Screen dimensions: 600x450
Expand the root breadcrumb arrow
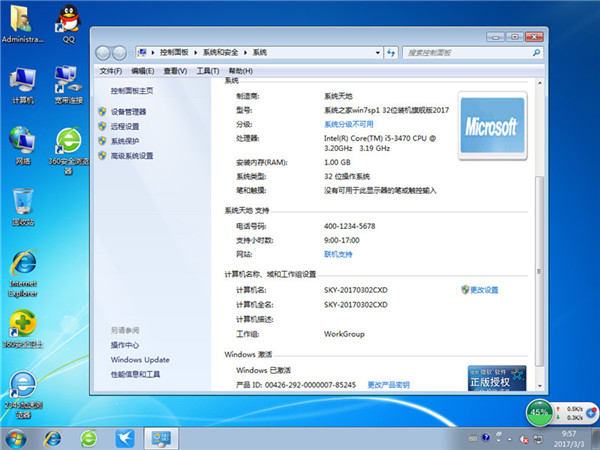coord(152,52)
